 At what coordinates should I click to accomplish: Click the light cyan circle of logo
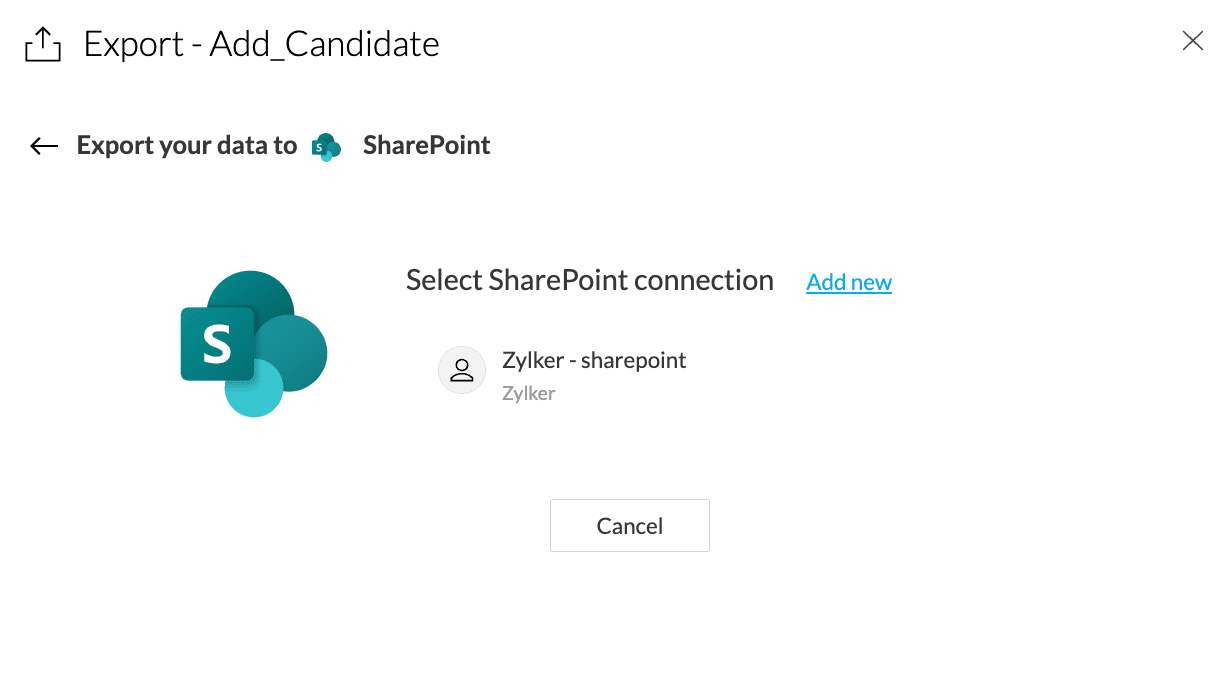[x=254, y=388]
